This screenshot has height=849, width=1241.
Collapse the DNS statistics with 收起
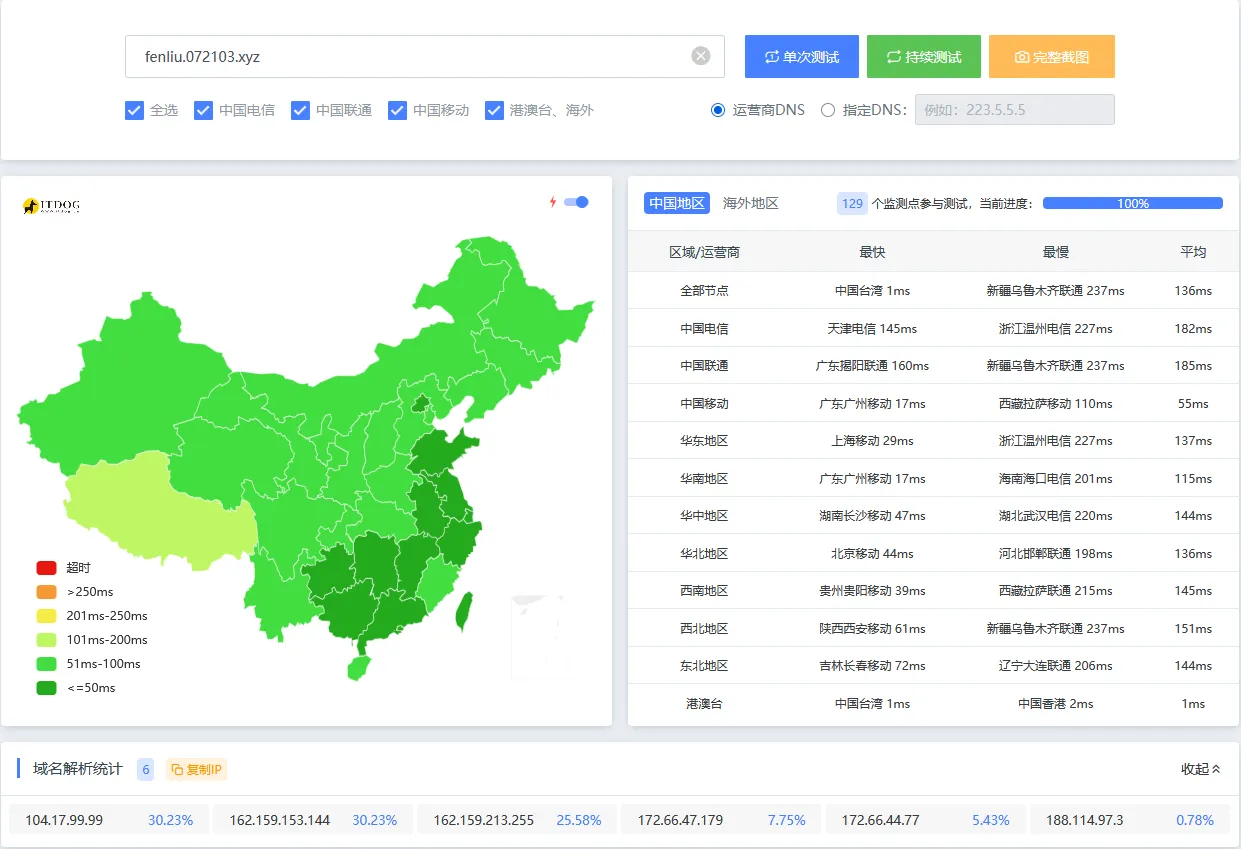(x=1200, y=769)
